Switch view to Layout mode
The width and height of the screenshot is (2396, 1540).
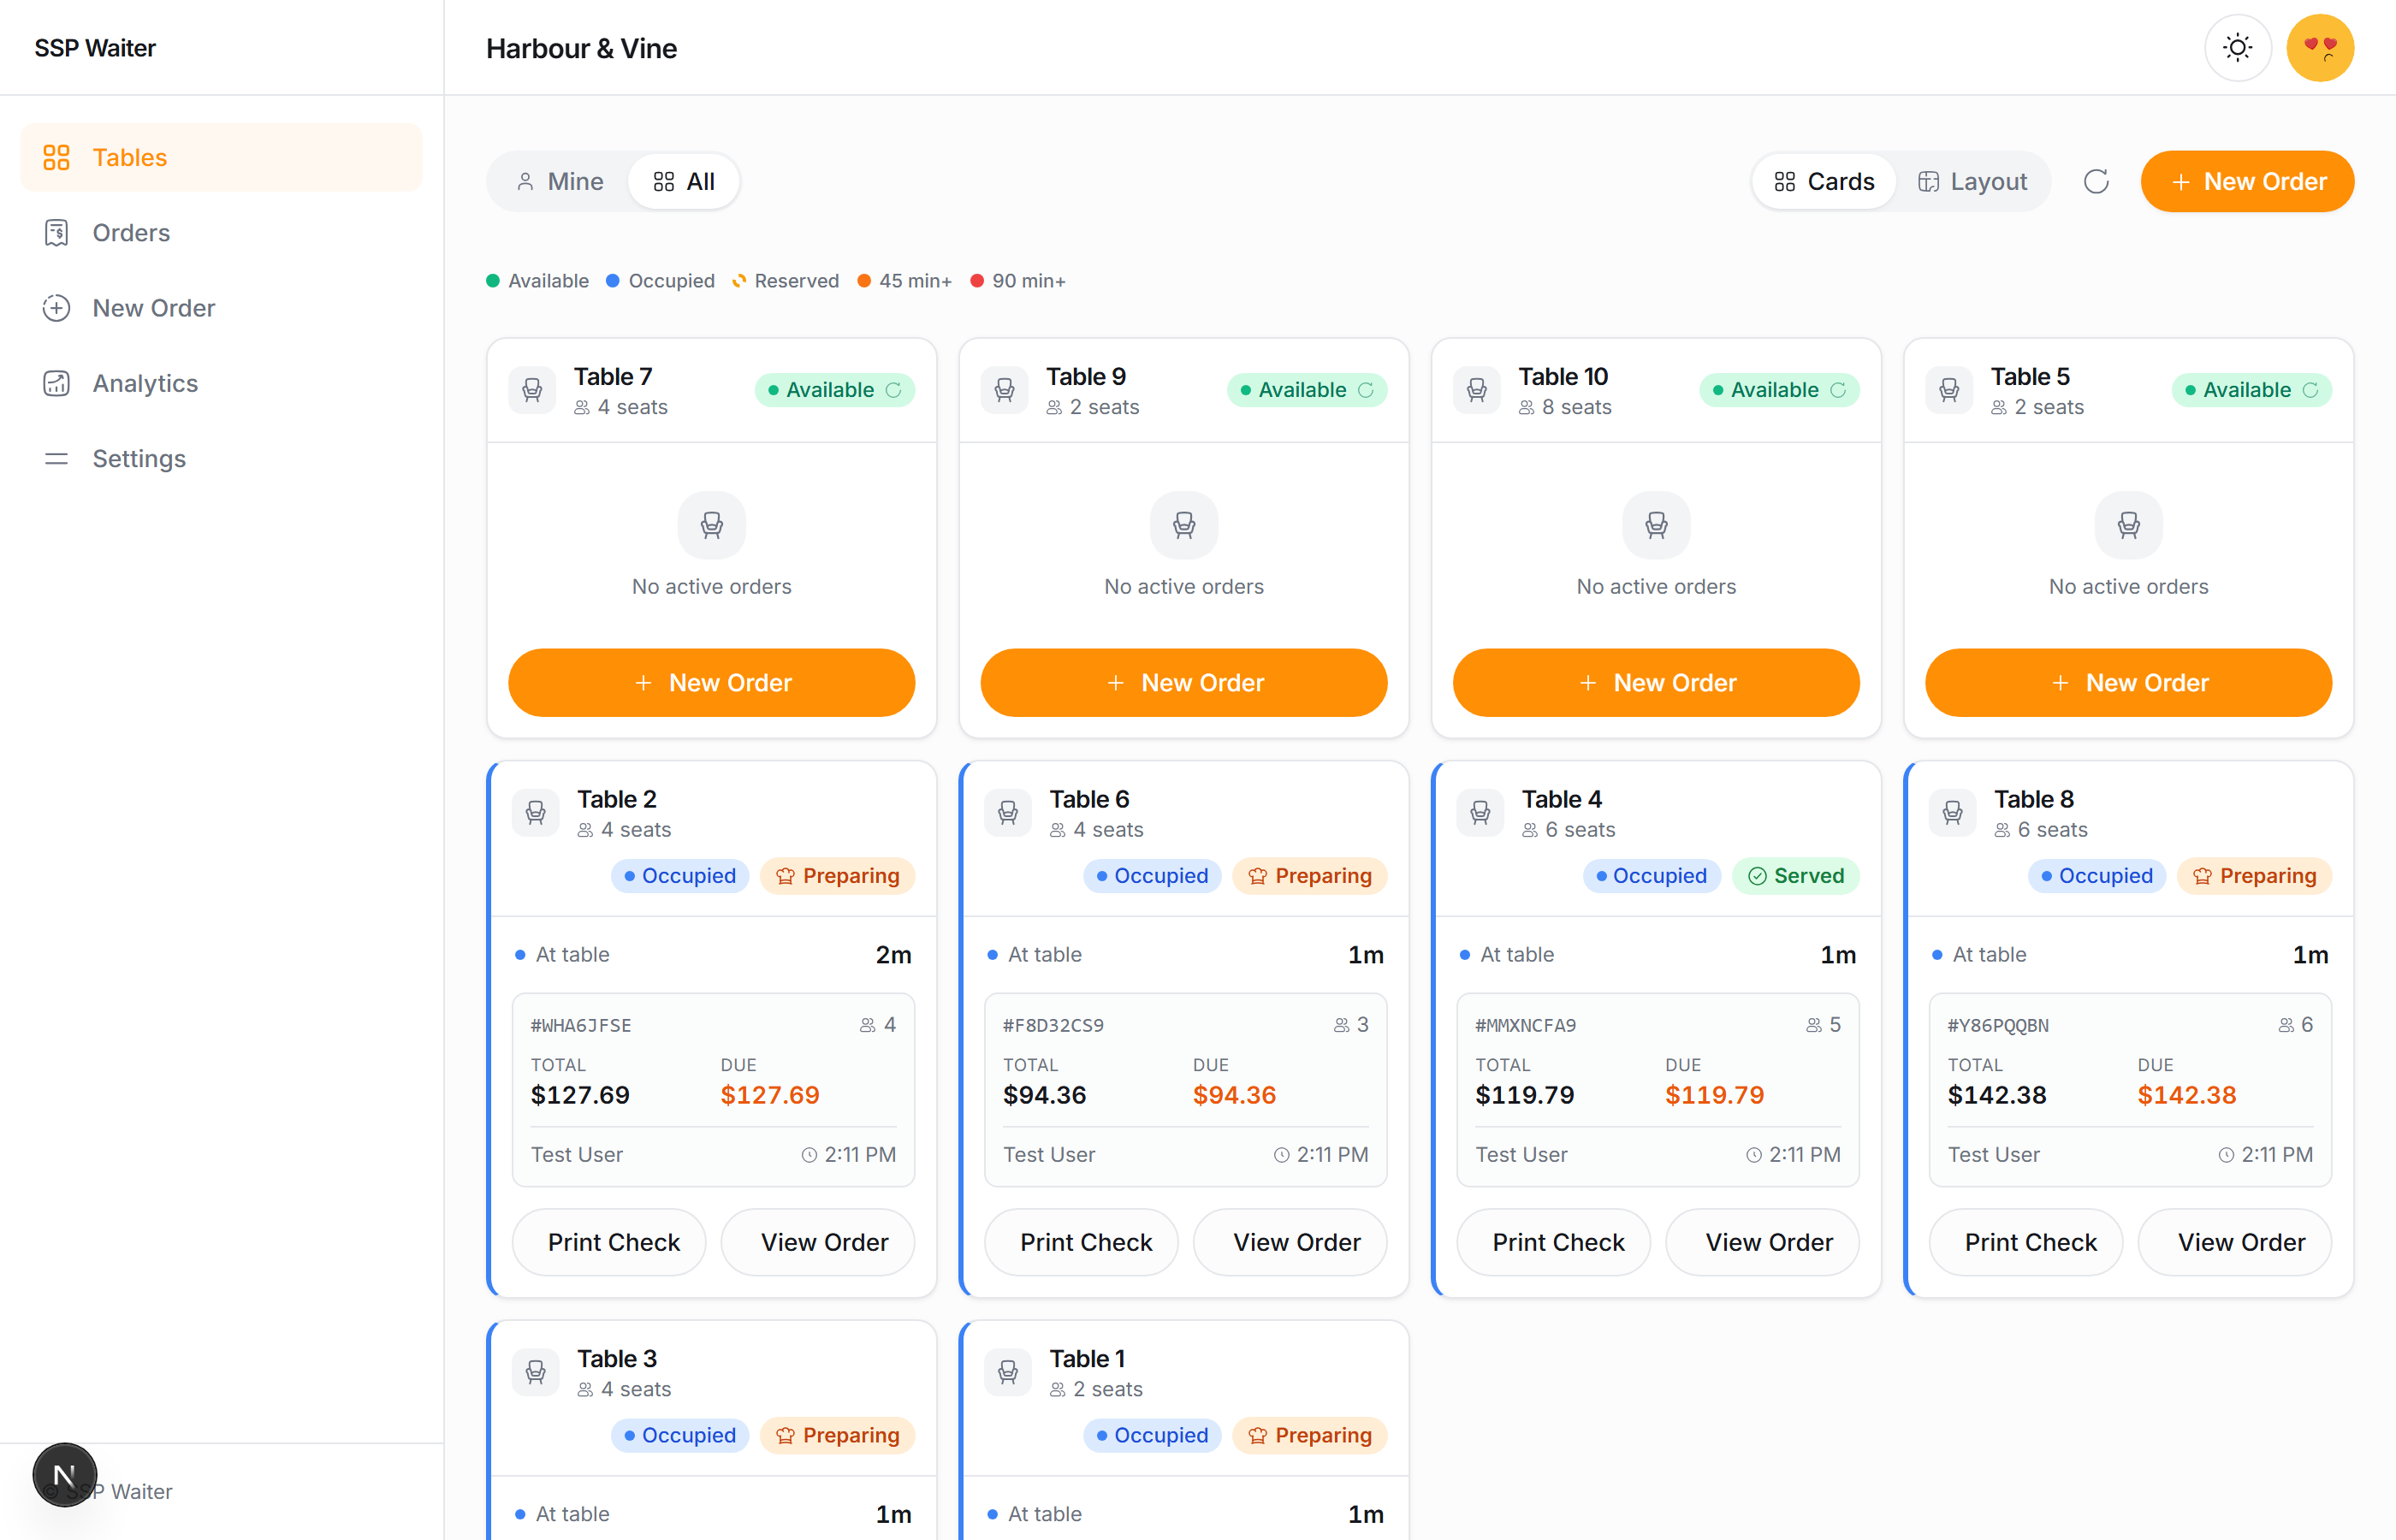click(x=1972, y=181)
